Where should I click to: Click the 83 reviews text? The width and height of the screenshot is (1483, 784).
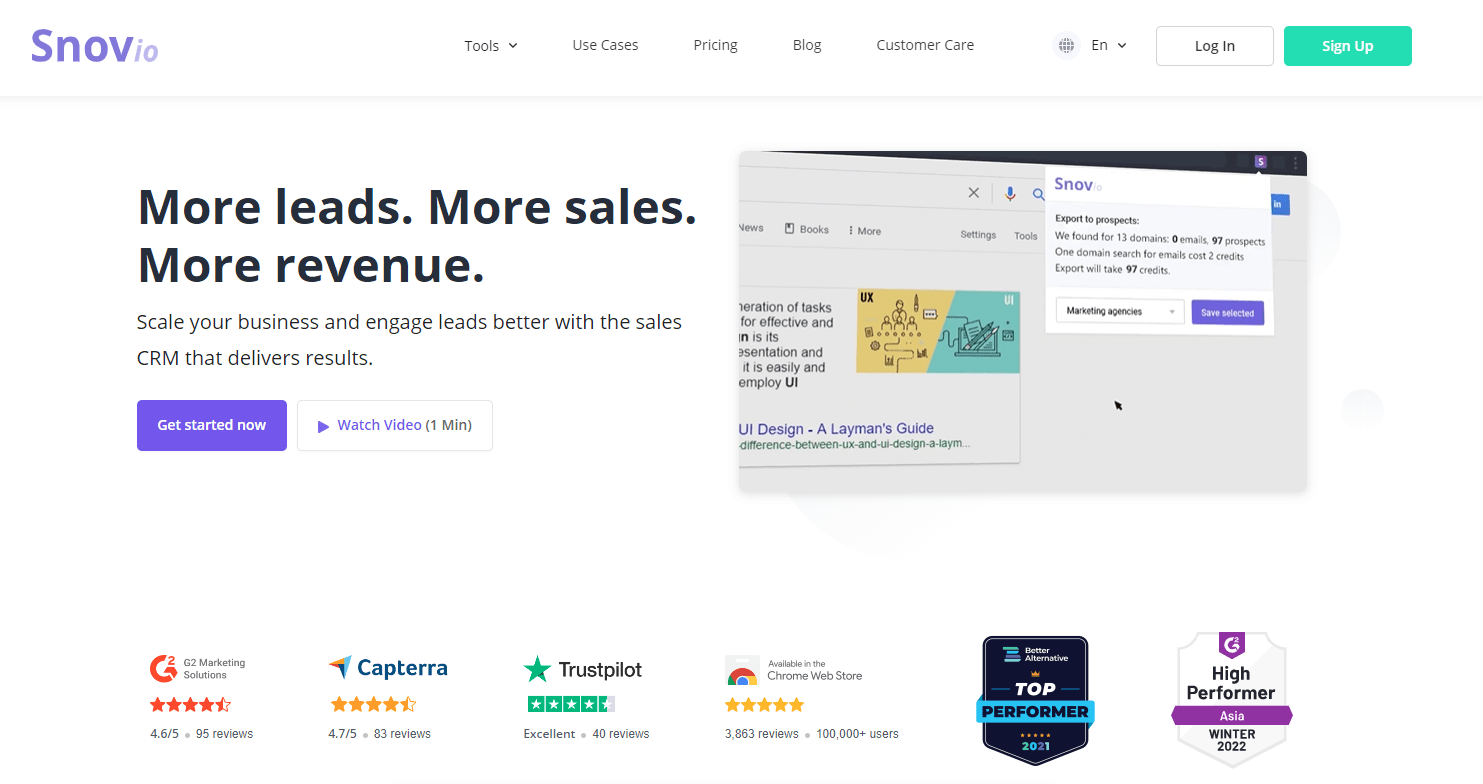(x=402, y=734)
